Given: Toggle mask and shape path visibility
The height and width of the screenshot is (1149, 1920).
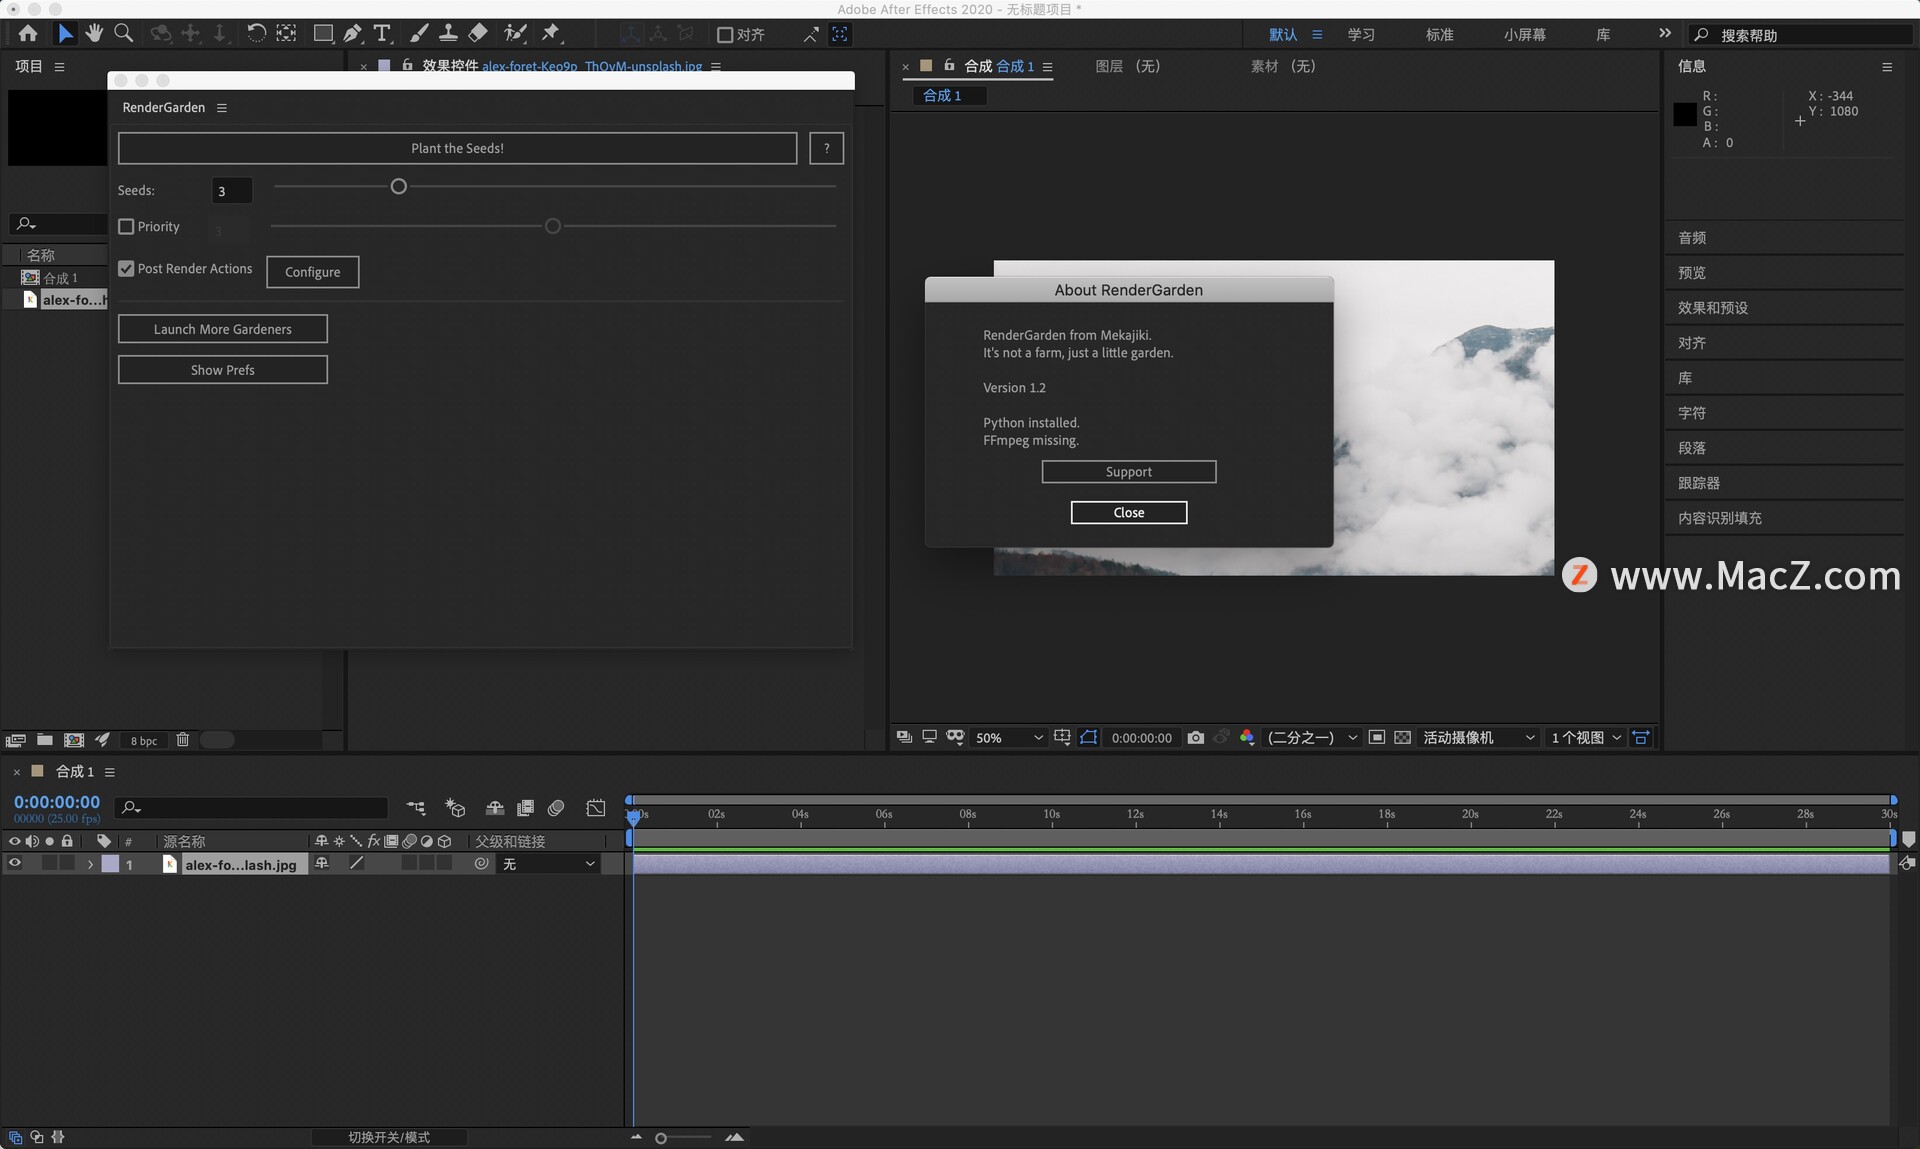Looking at the screenshot, I should pos(1088,738).
